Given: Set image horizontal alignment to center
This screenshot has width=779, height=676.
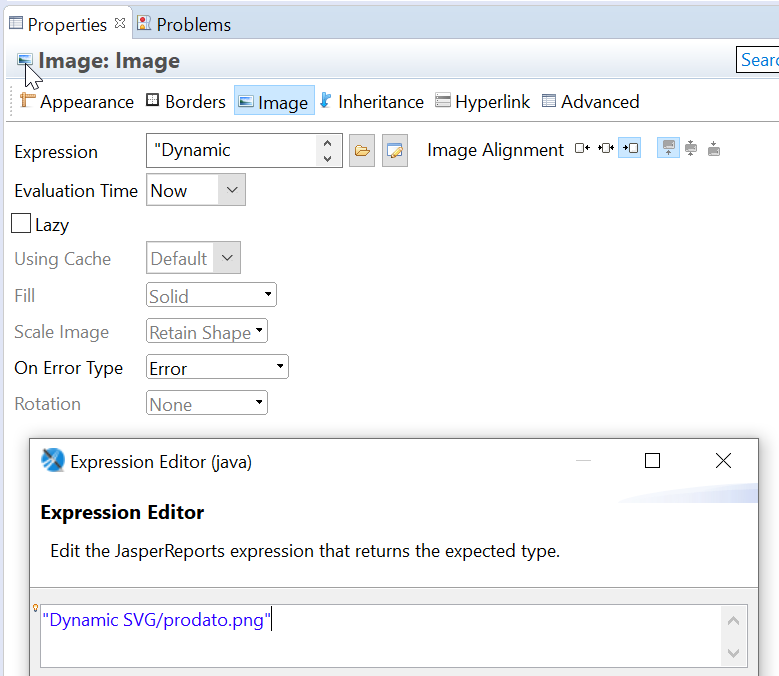Looking at the screenshot, I should pos(605,149).
